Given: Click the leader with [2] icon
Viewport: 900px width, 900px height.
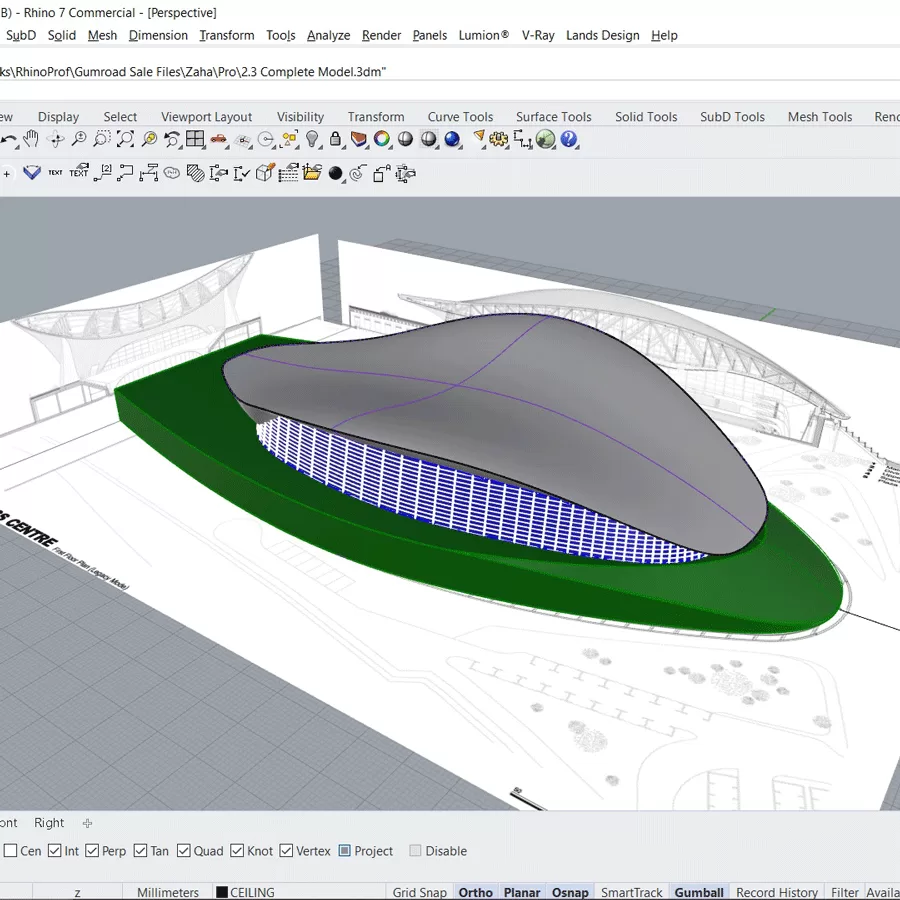Looking at the screenshot, I should (x=103, y=173).
